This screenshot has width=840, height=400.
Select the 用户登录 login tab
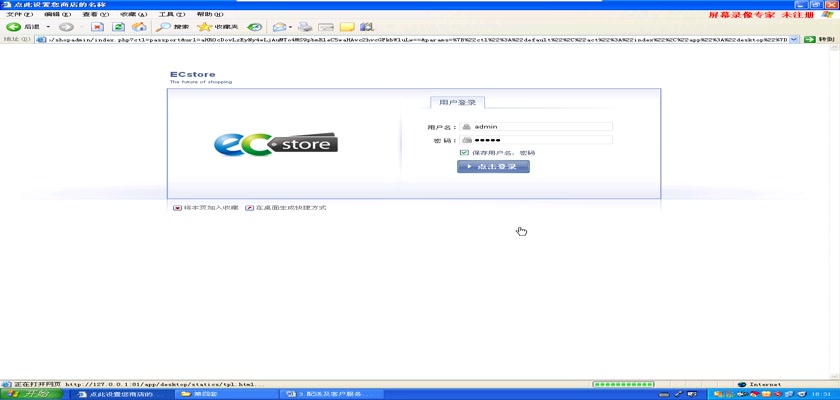point(458,102)
